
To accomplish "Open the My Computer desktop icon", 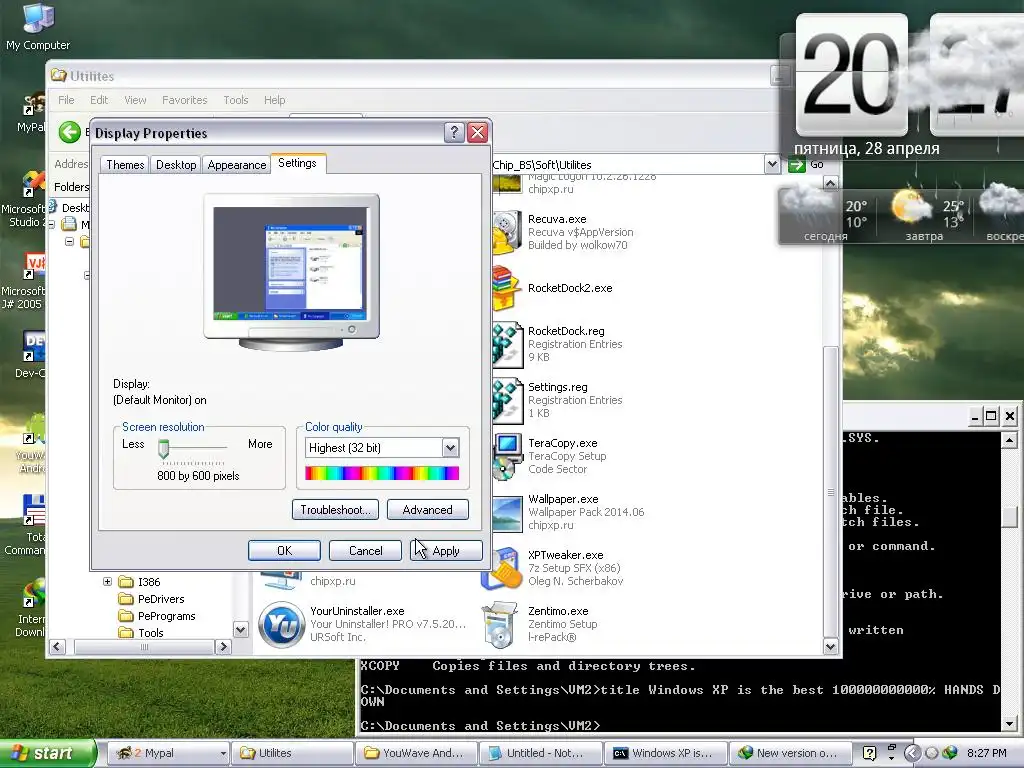I will [38, 27].
